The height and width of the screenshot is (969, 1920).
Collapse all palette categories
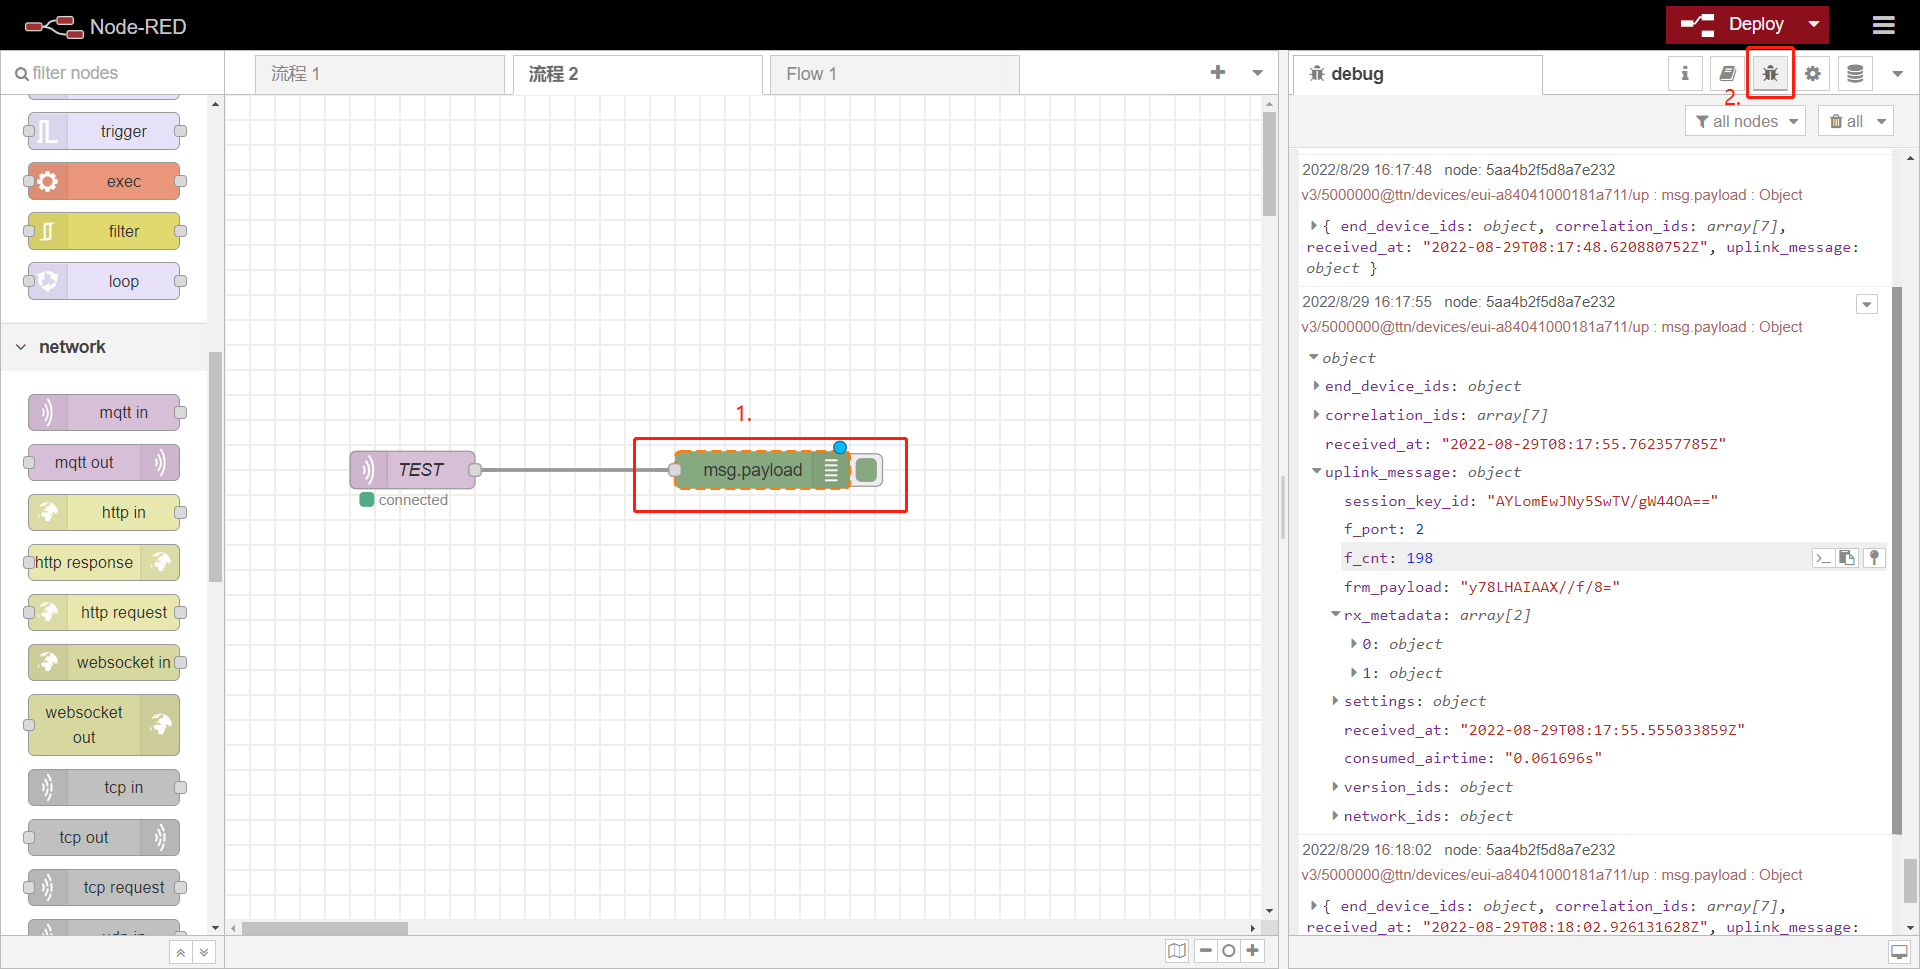coord(180,952)
